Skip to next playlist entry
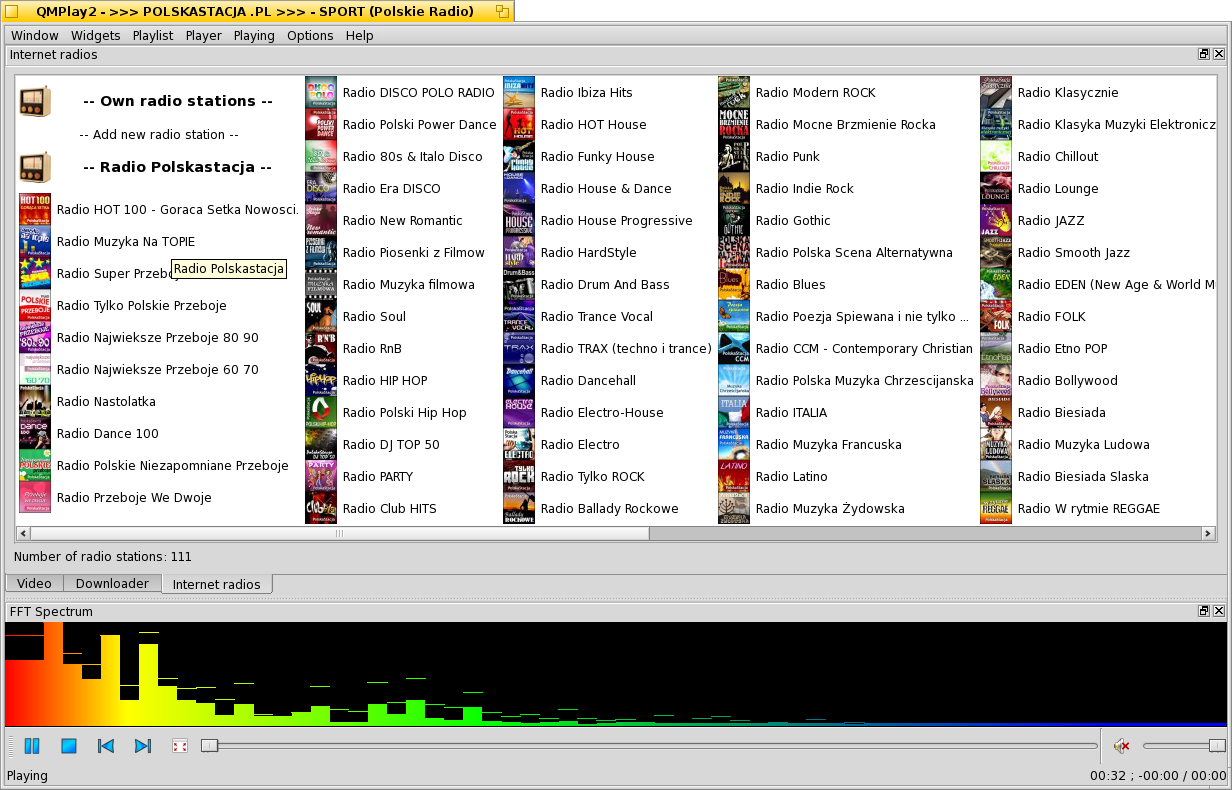Screen dimensions: 1232x790 pos(143,746)
